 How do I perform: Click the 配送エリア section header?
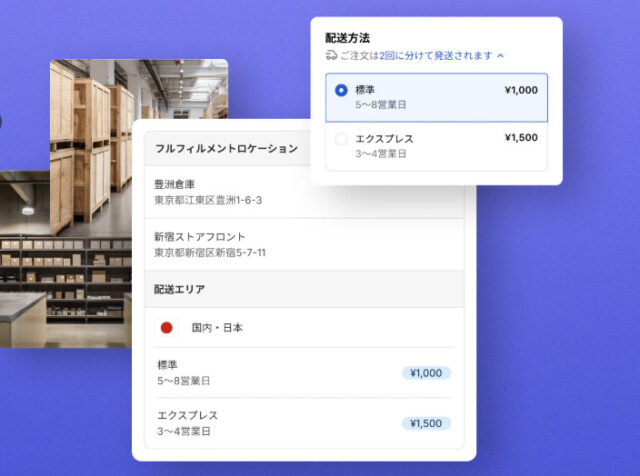click(x=180, y=288)
